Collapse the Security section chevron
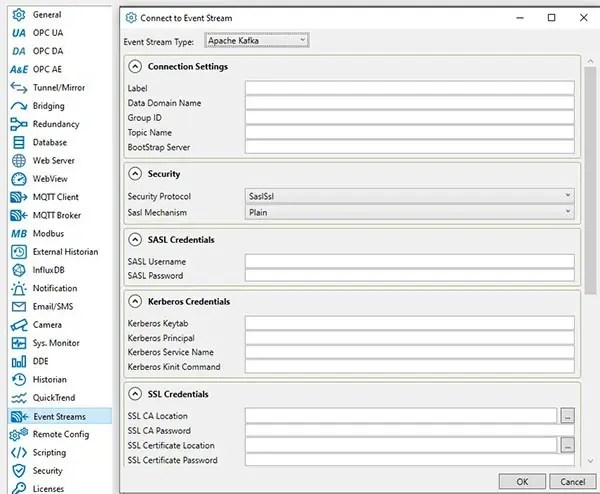The height and width of the screenshot is (494, 600). [135, 174]
